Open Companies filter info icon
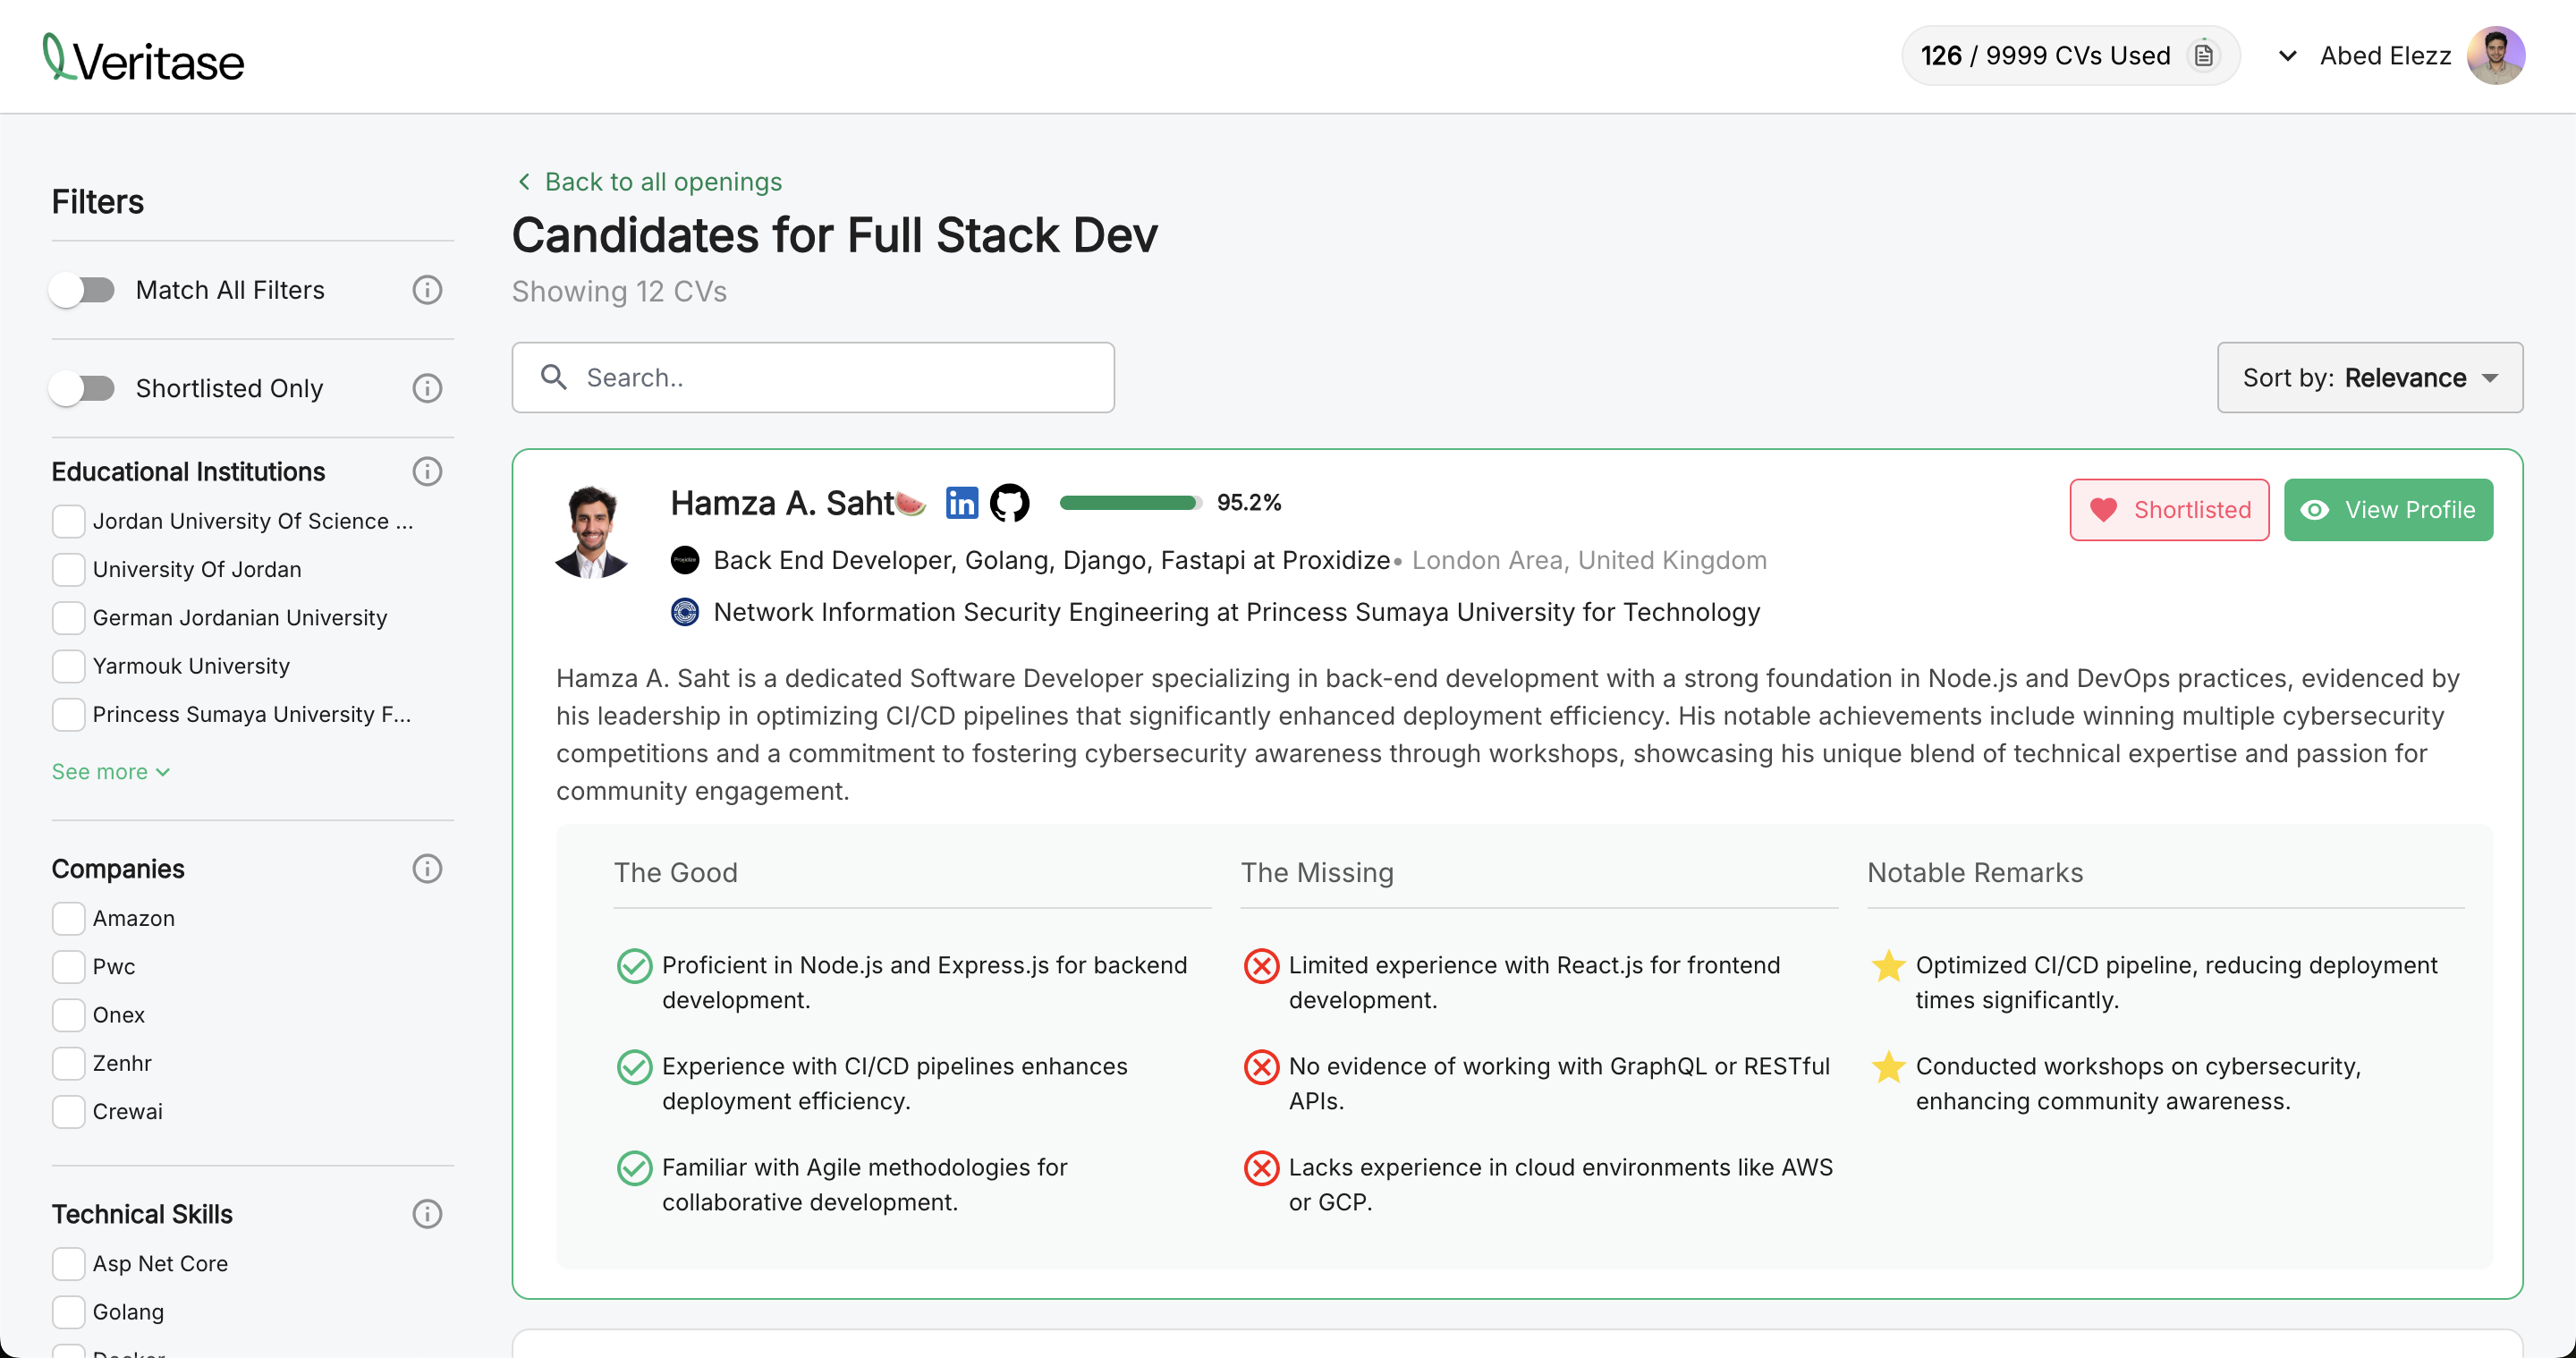This screenshot has height=1358, width=2576. 427,869
